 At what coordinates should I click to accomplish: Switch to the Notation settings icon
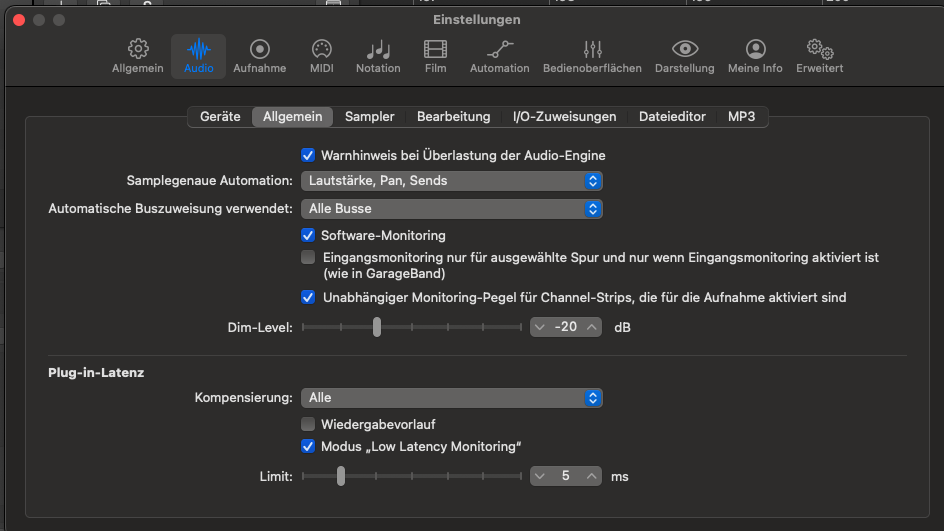click(x=378, y=49)
